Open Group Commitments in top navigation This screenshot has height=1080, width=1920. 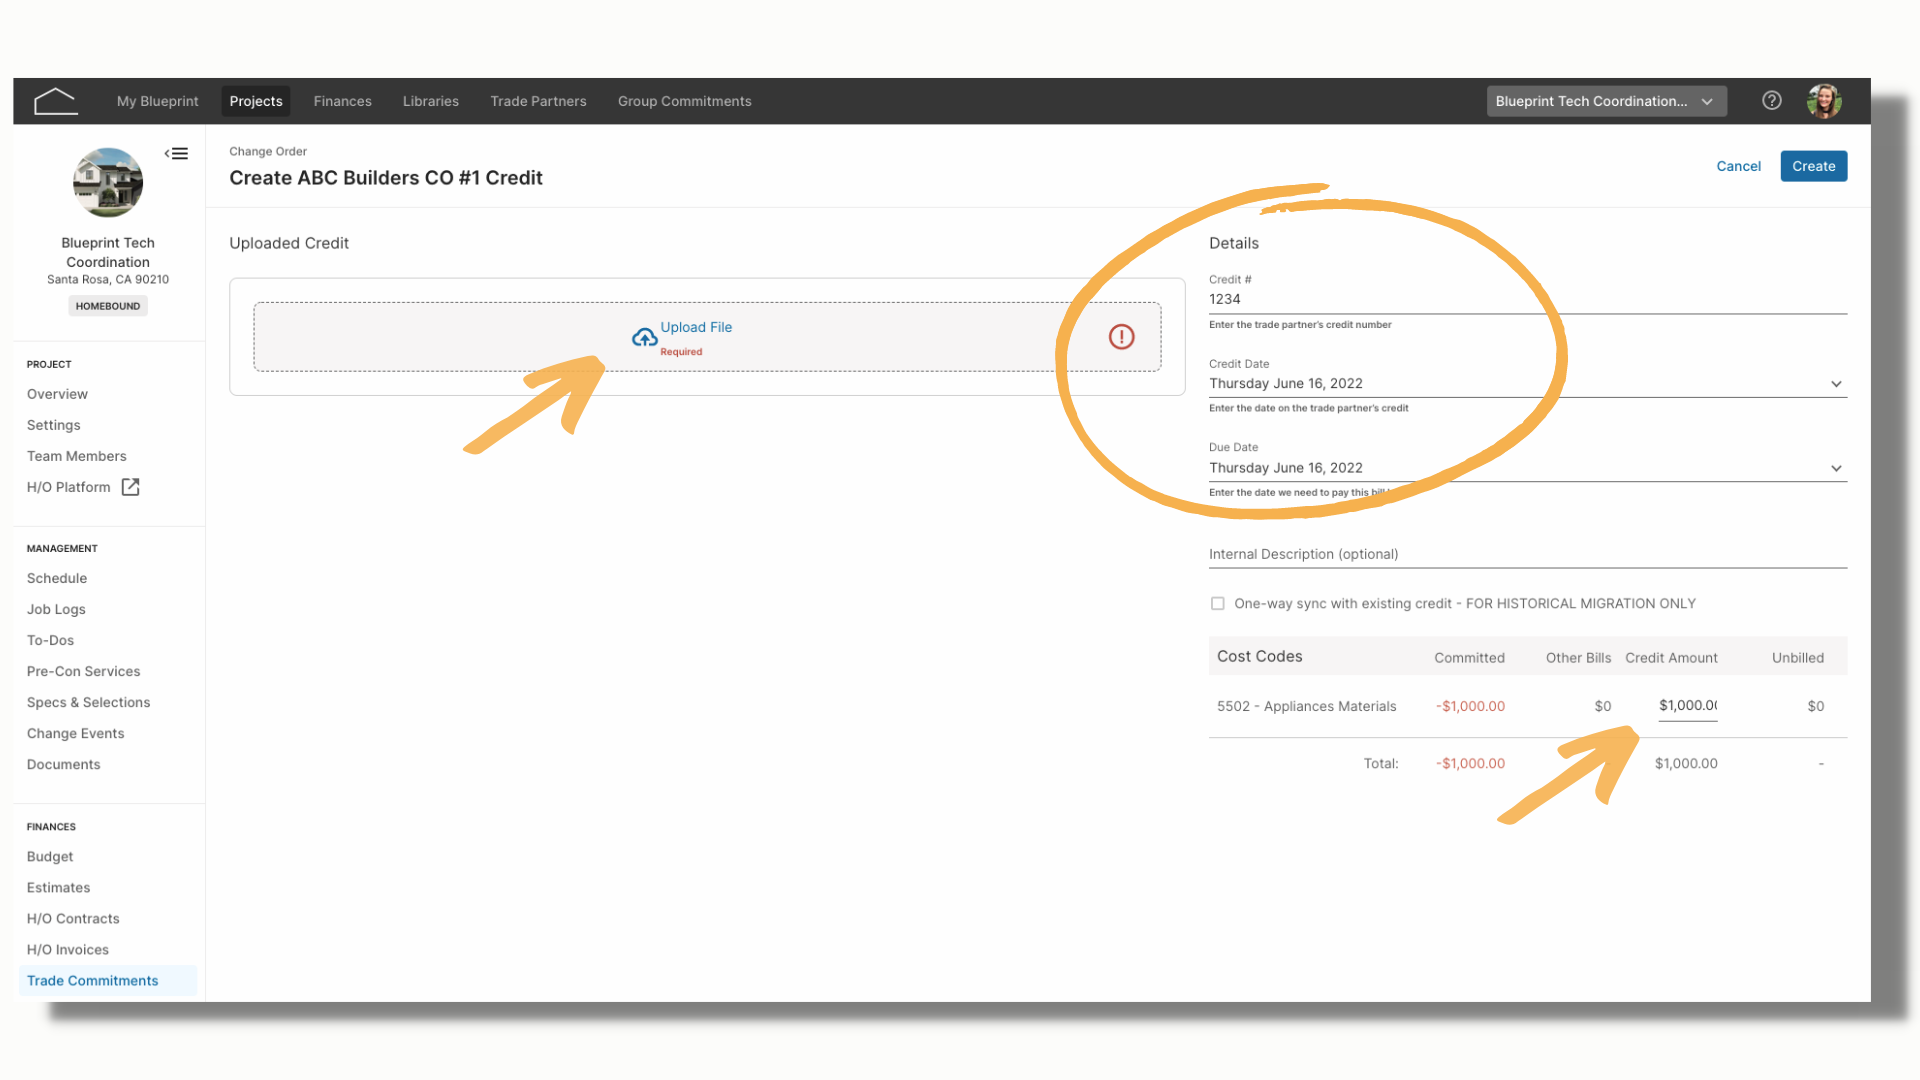684,101
